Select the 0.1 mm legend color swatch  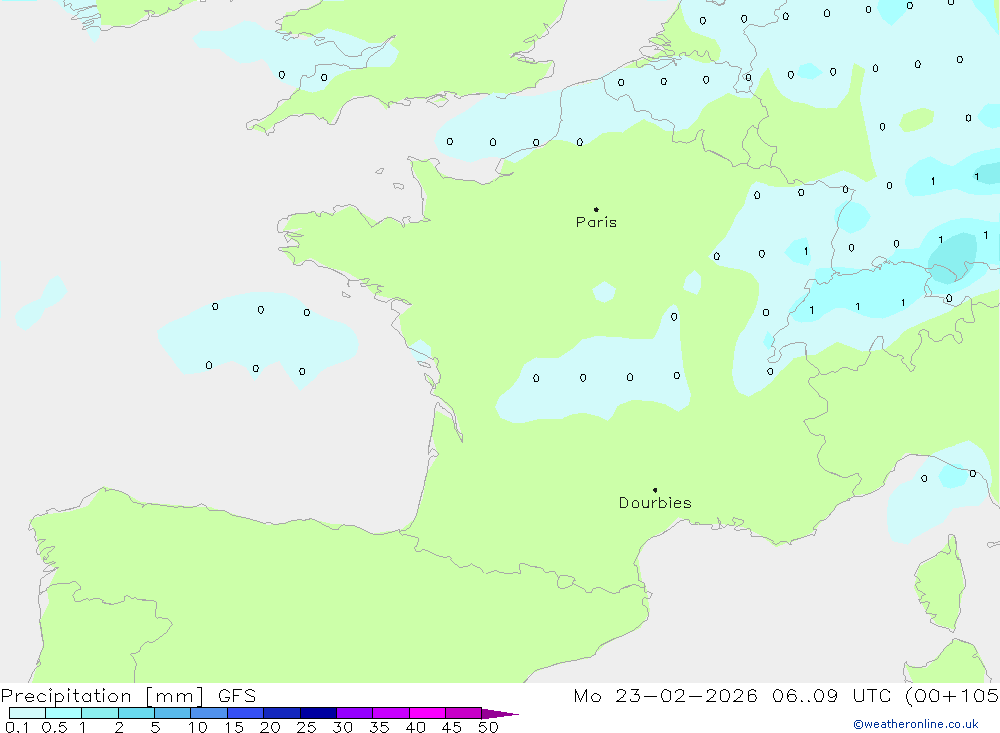click(27, 713)
